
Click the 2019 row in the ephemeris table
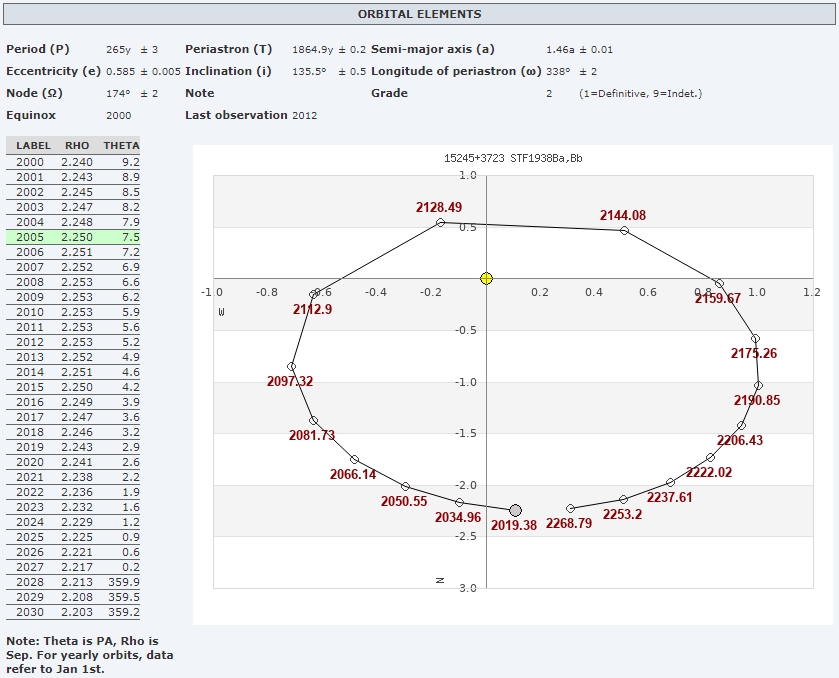pos(72,447)
